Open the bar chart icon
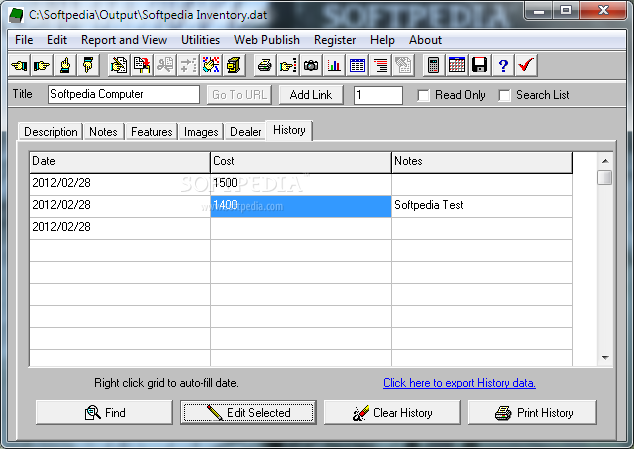 coord(334,65)
